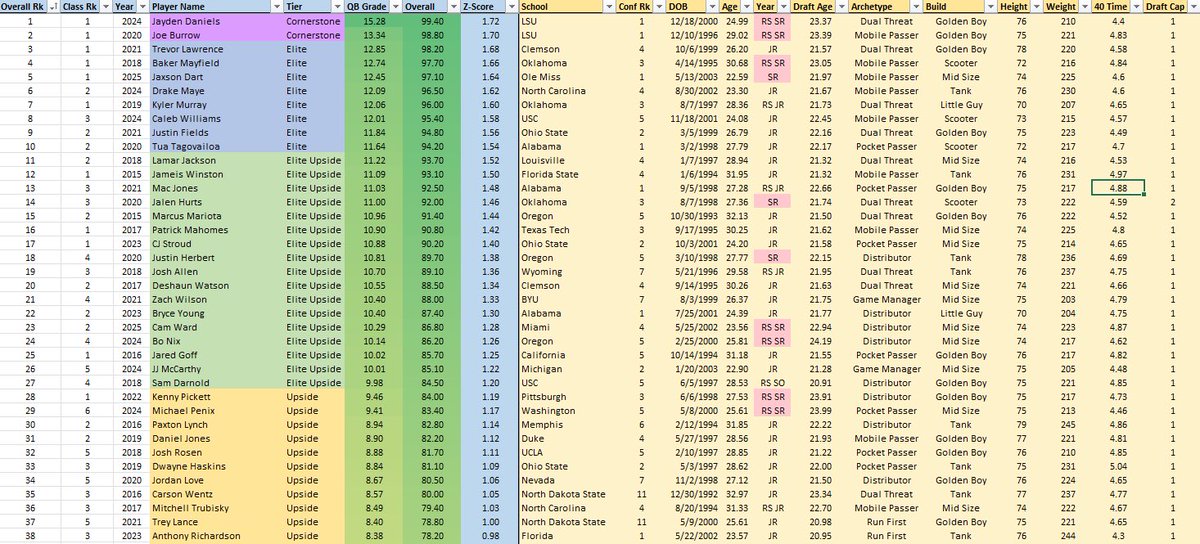The height and width of the screenshot is (544, 1200).
Task: Select the Caleb Williams name cell
Action: (x=215, y=118)
